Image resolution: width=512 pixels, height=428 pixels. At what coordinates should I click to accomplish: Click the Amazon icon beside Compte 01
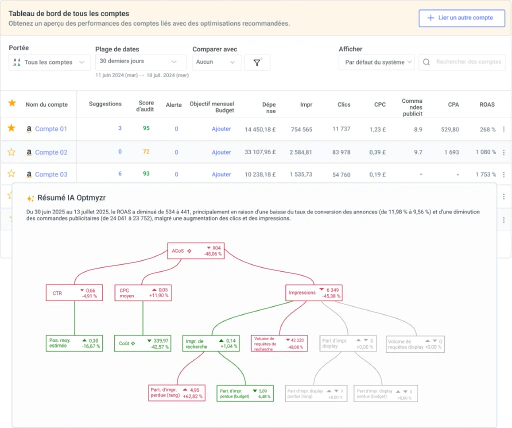[x=29, y=129]
